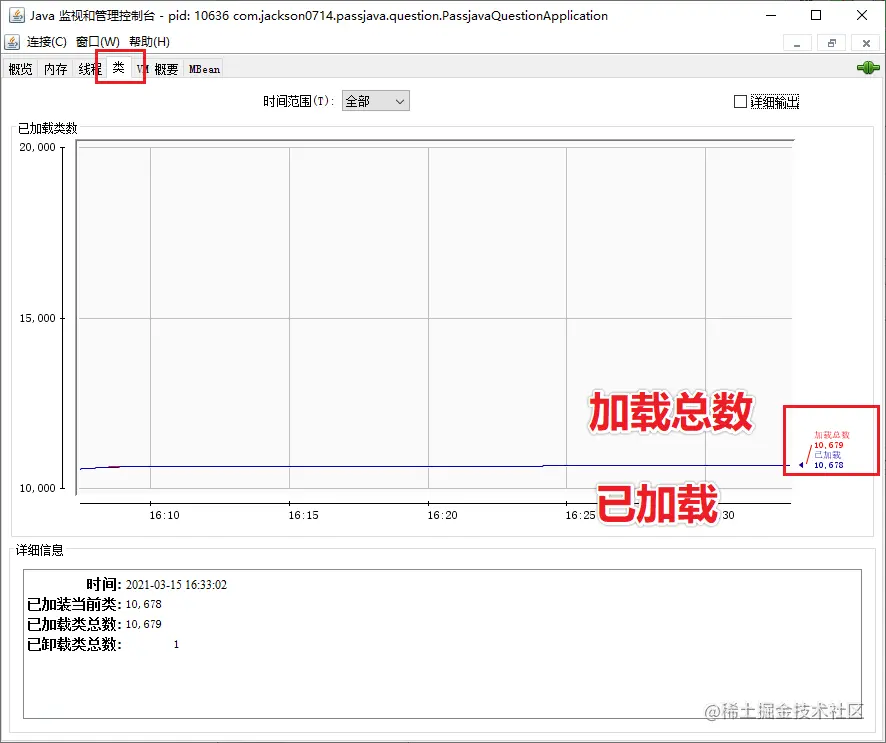Select the 已加载类总数 value 10,679
886x743 pixels.
(142, 623)
